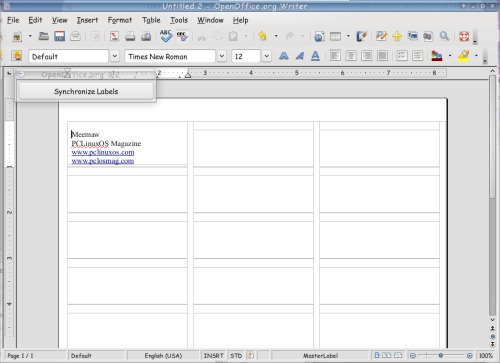
Task: Click the Undo arrow icon
Action: 263,36
